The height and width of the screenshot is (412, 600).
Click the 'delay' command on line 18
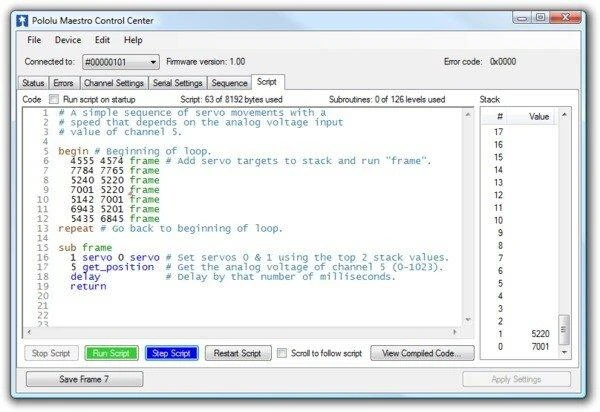(x=85, y=277)
